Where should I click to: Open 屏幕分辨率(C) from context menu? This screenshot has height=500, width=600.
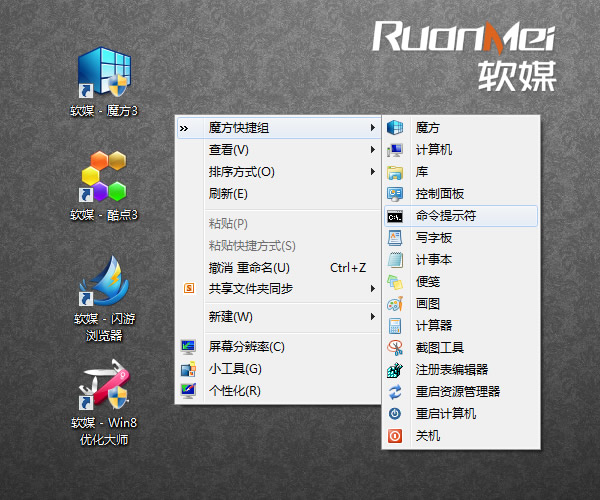(x=279, y=347)
